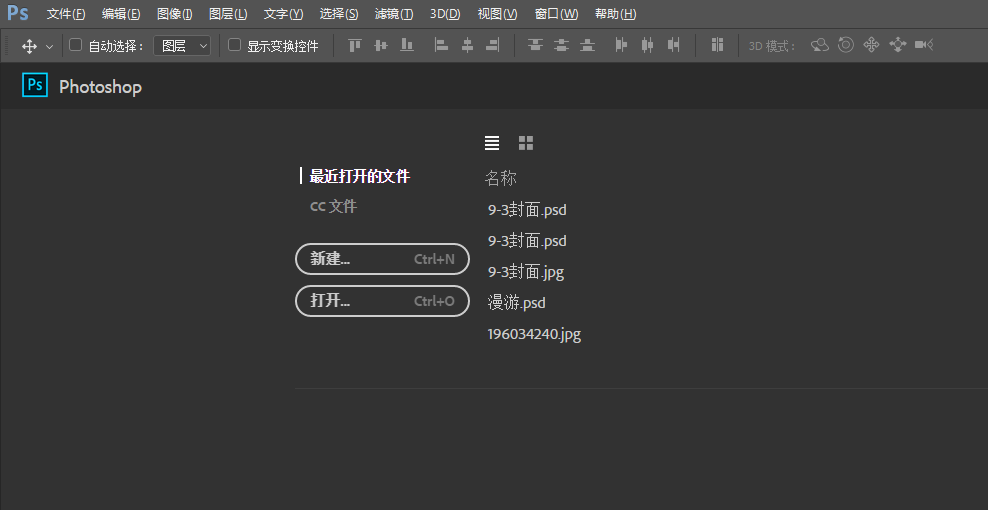The height and width of the screenshot is (510, 988).
Task: Switch recent files to thumbnail grid view
Action: 526,143
